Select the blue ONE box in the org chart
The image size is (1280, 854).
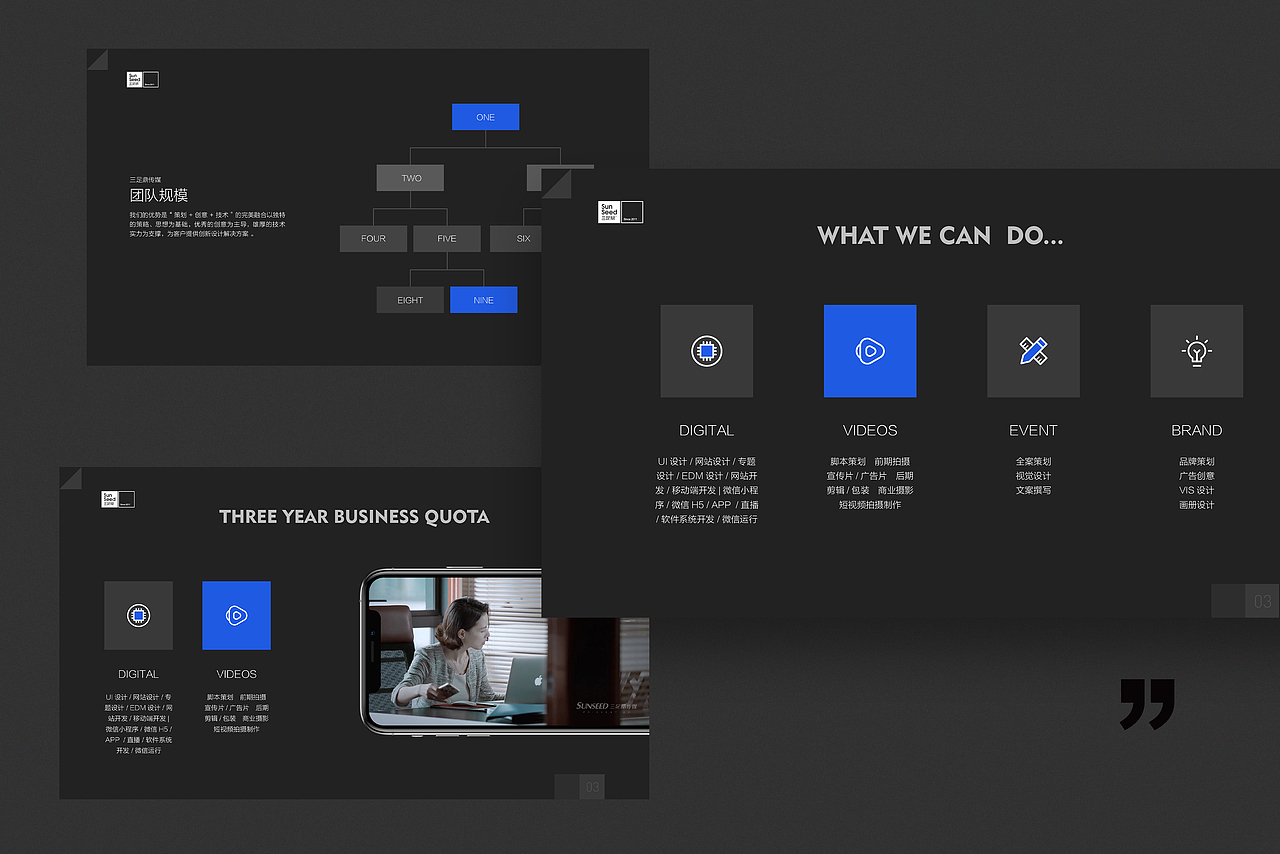[485, 117]
